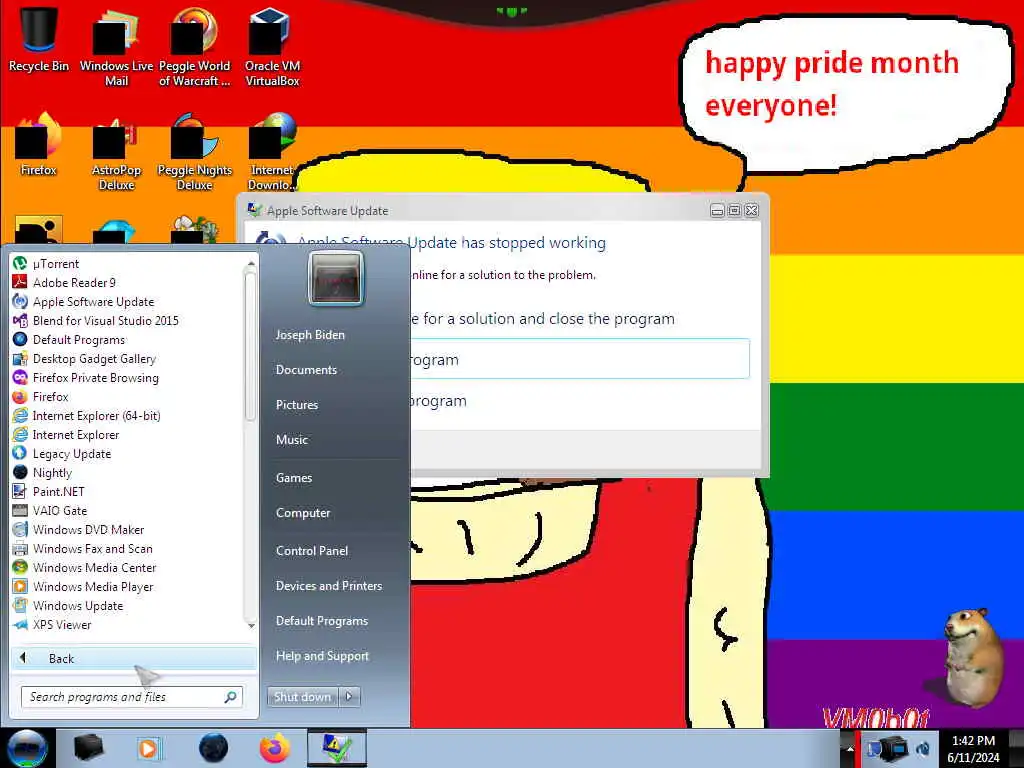This screenshot has height=768, width=1024.
Task: Open Computer from Start menu
Action: 303,513
